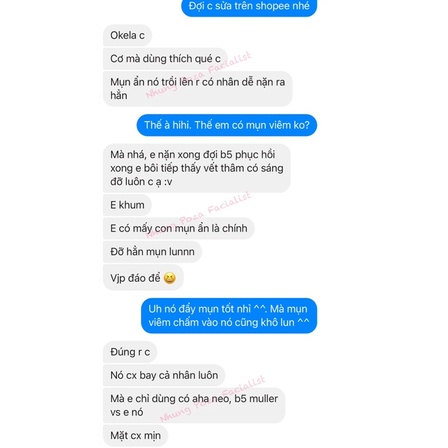Viewport: 448px width, 448px height.
Task: Select the "Okela c" message bubble
Action: click(x=127, y=35)
